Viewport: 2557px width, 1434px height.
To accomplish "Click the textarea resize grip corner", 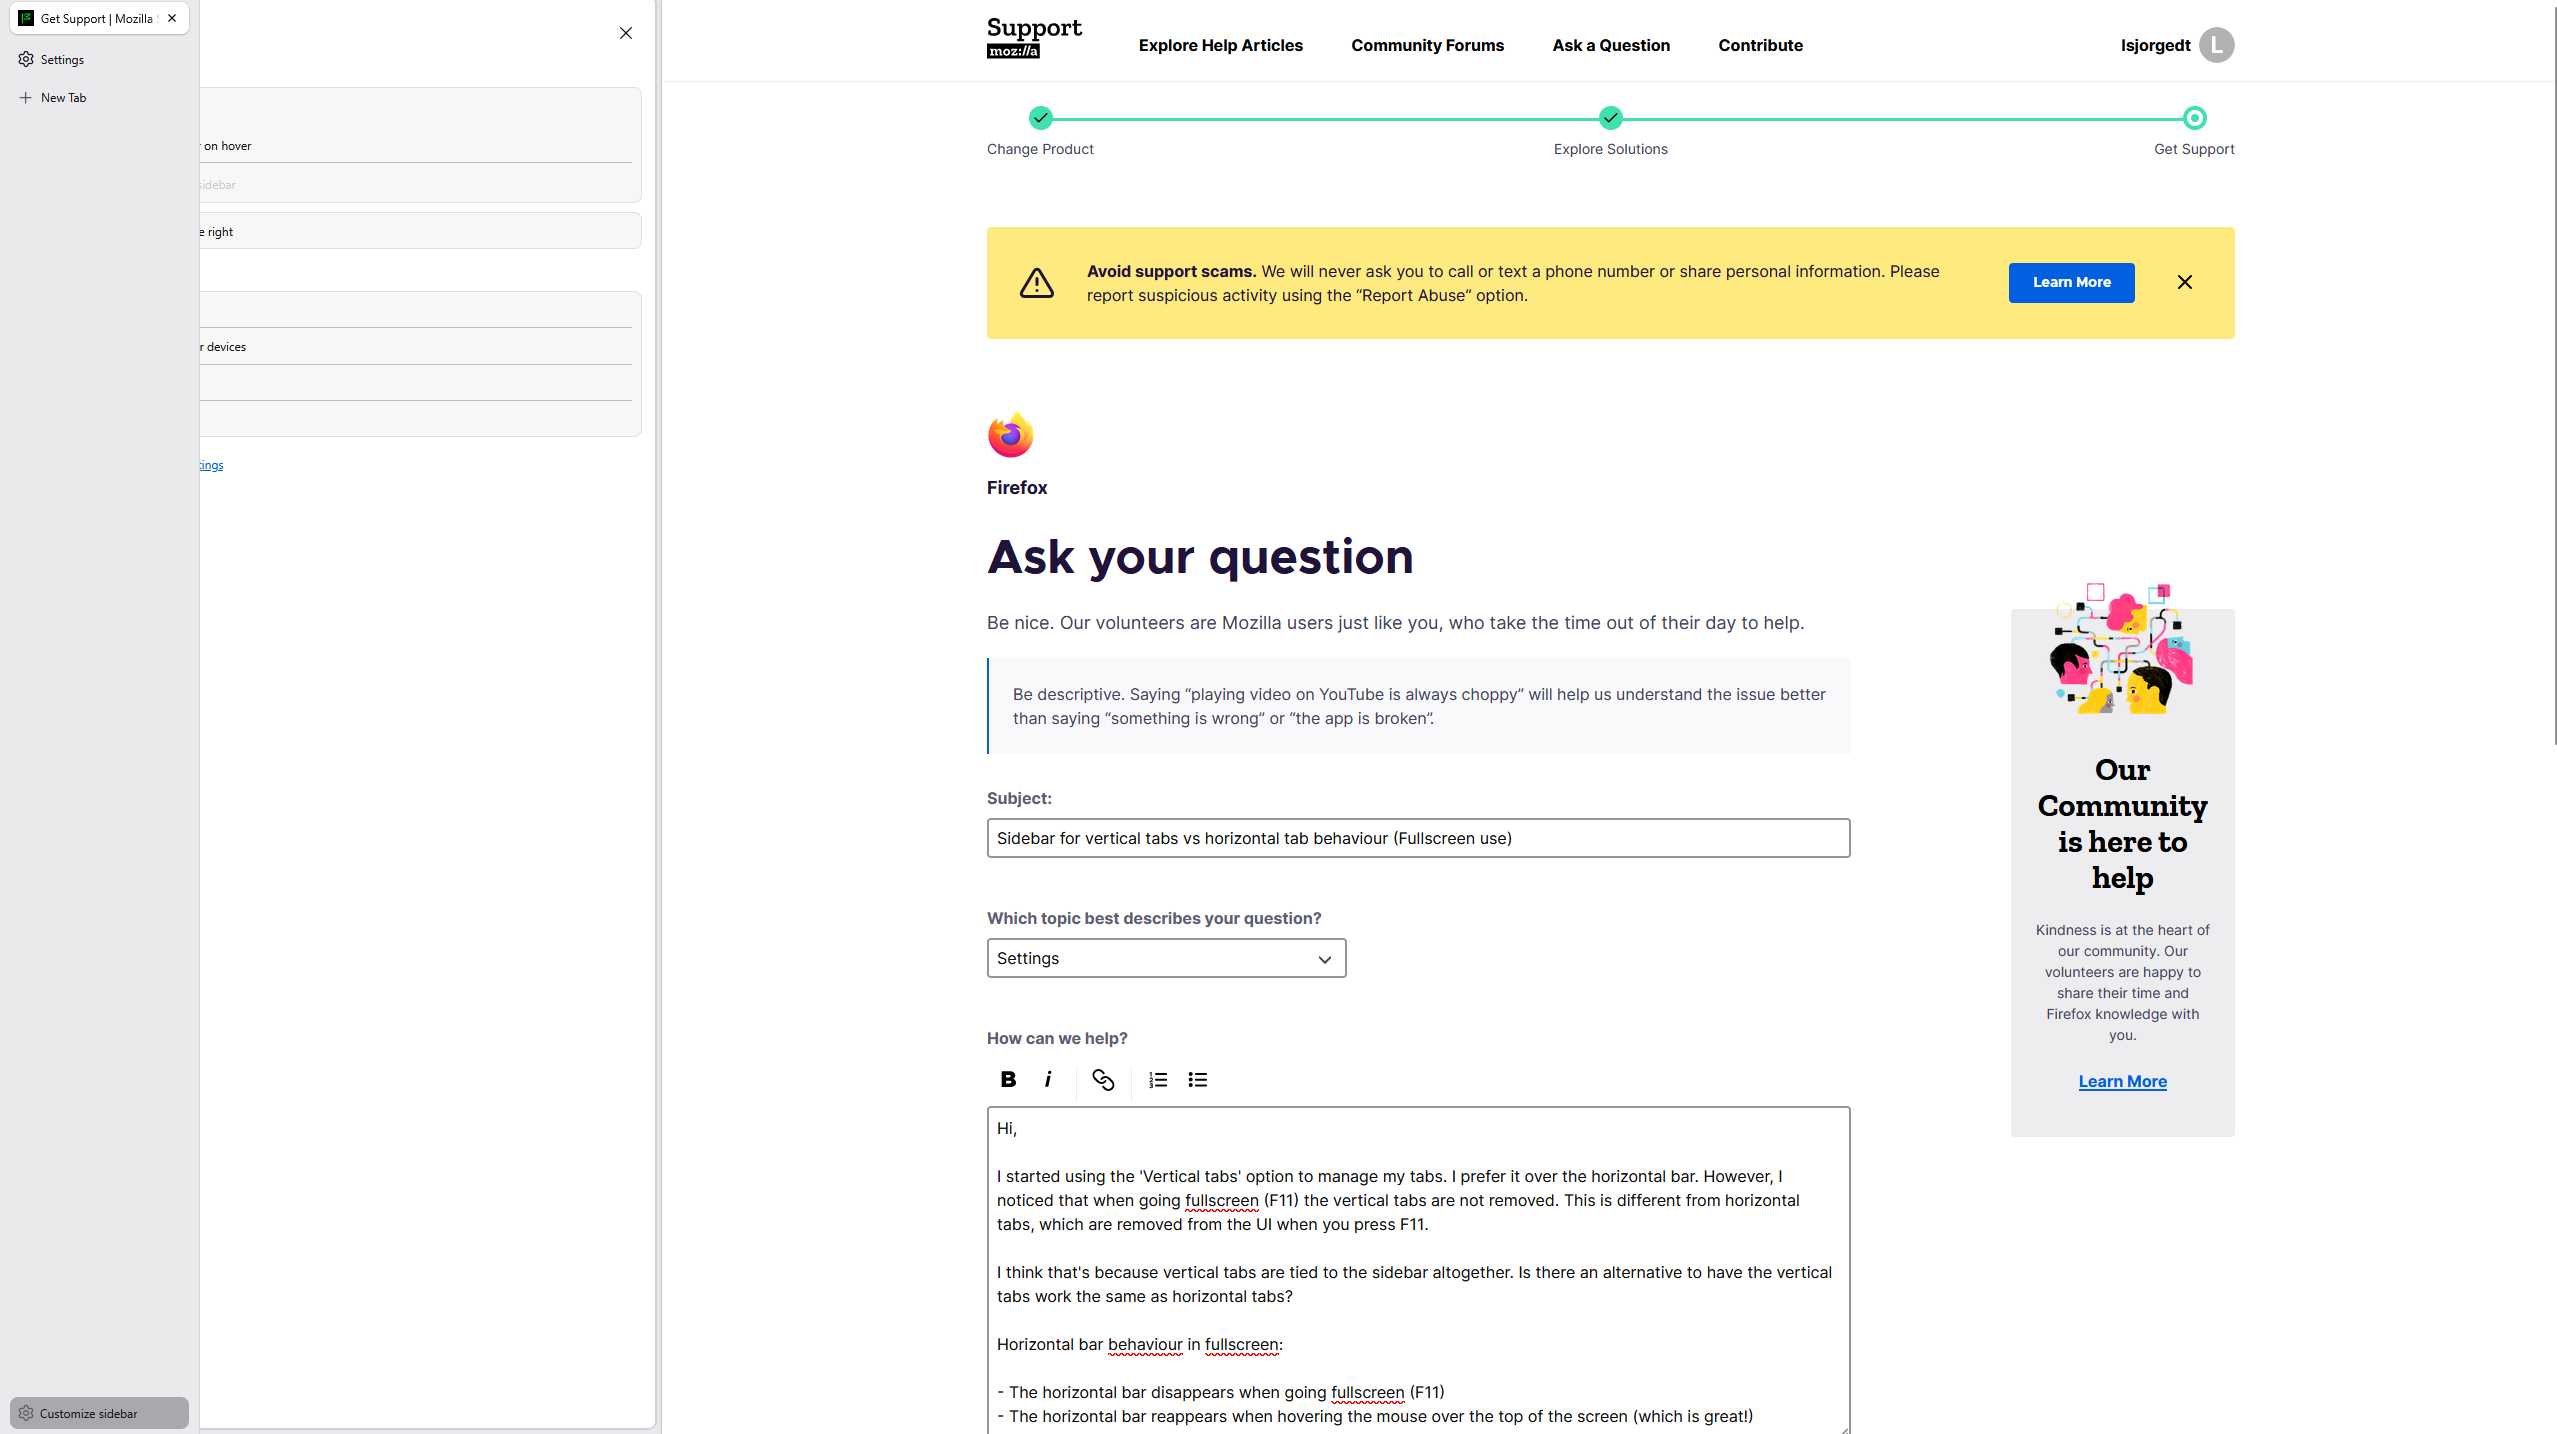I will pos(1843,1429).
